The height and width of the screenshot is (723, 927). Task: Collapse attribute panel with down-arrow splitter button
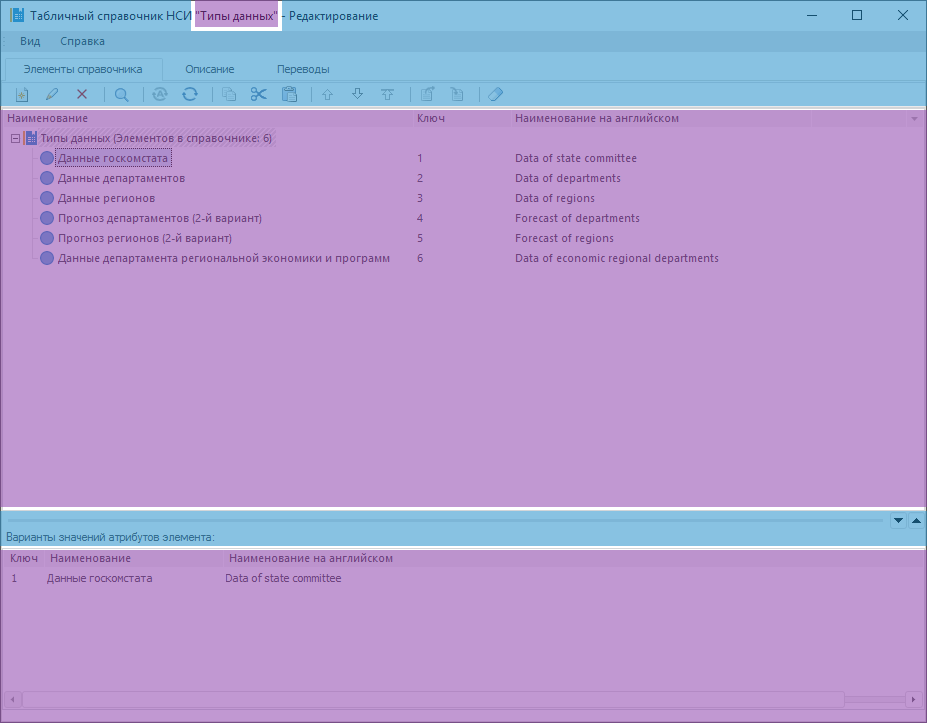tap(897, 520)
